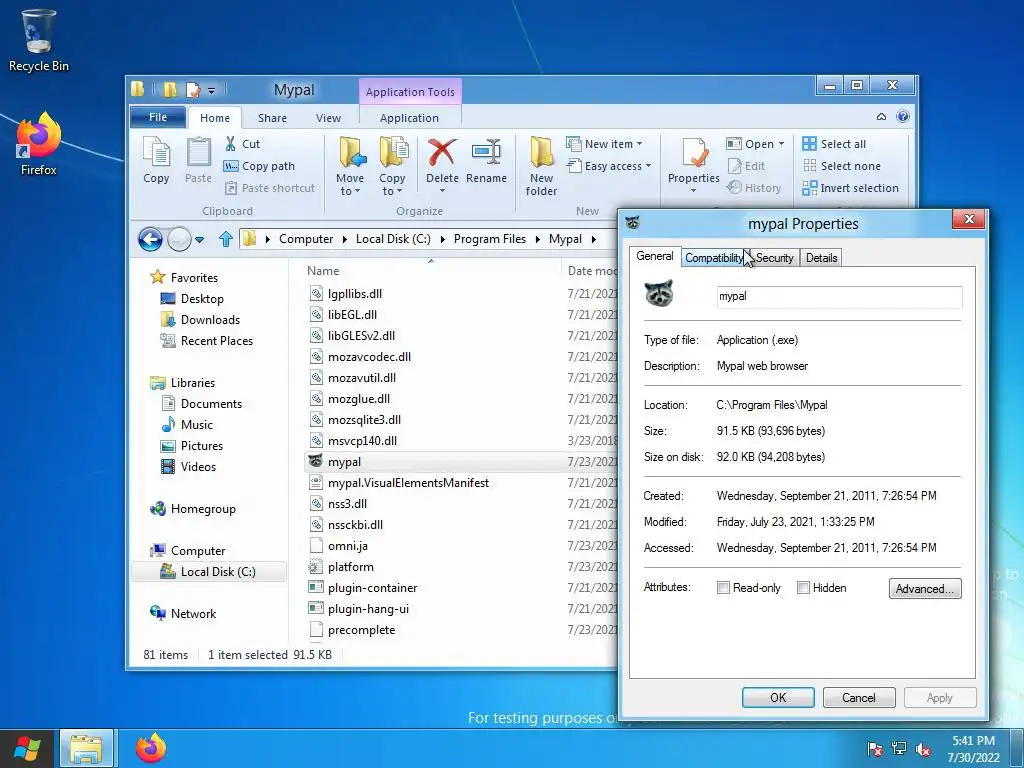Select Homegroup in navigation pane
The height and width of the screenshot is (768, 1024).
click(x=203, y=509)
